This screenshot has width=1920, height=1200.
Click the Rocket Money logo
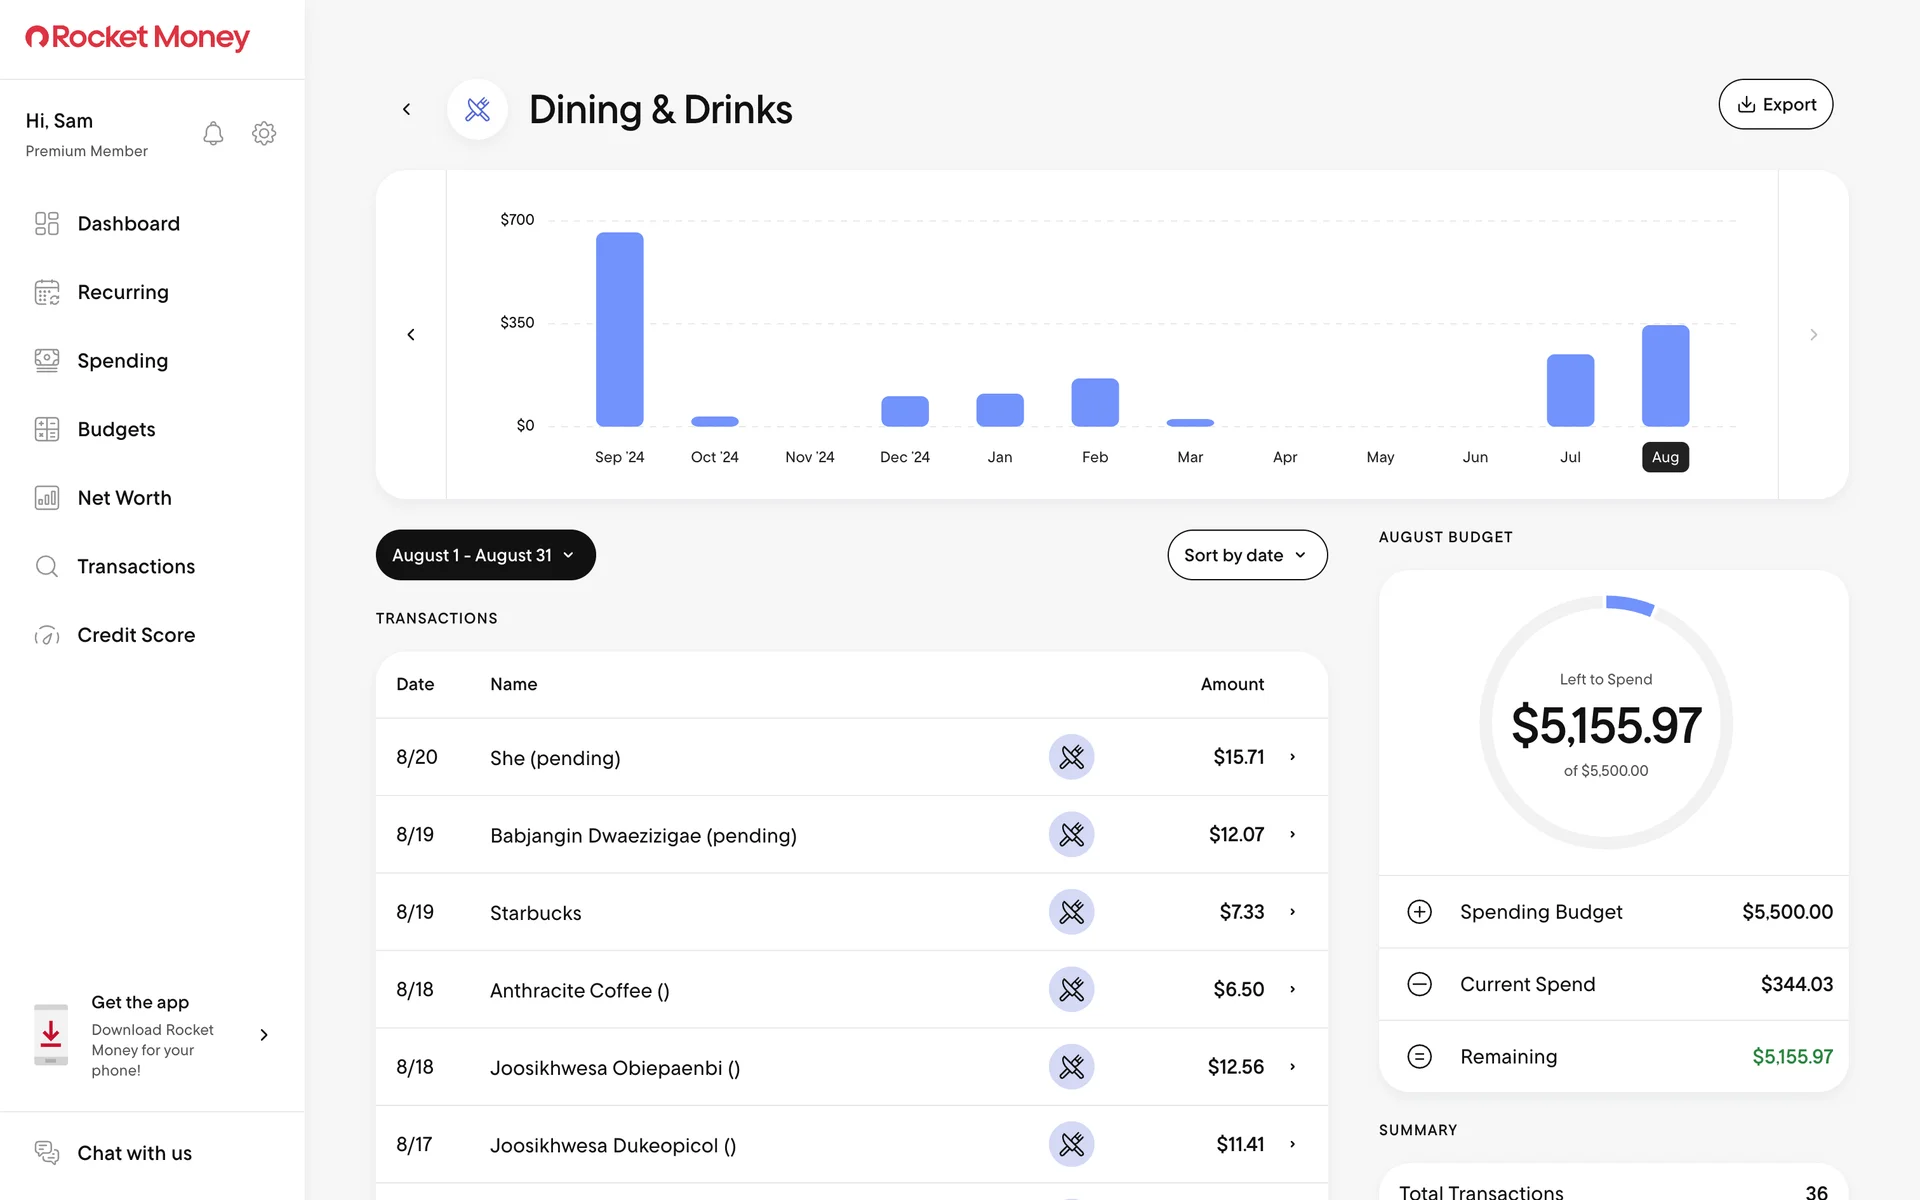137,38
